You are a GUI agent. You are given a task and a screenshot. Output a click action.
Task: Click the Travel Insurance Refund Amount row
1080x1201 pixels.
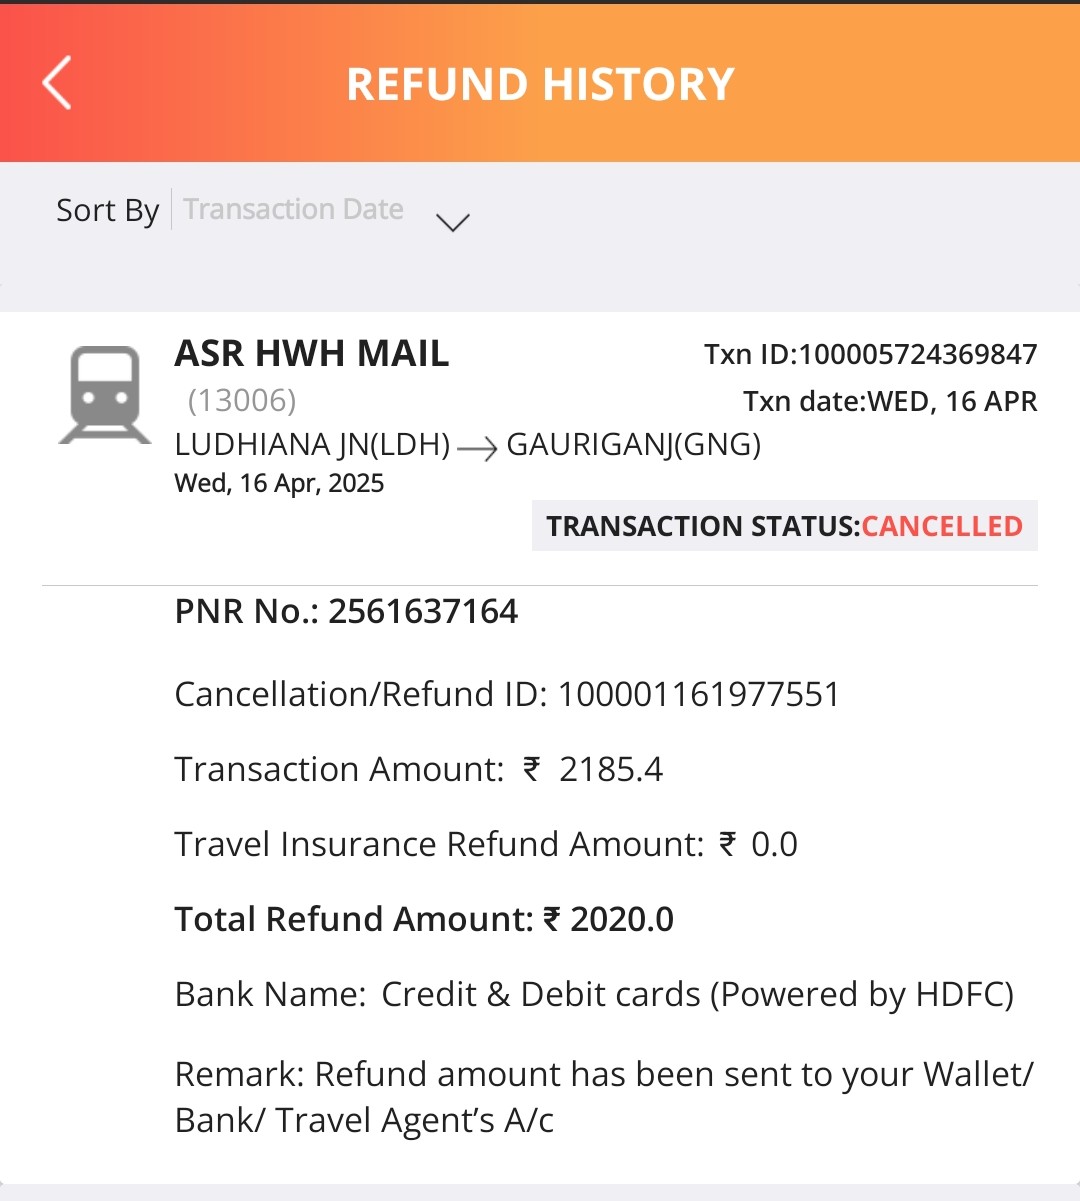point(485,844)
